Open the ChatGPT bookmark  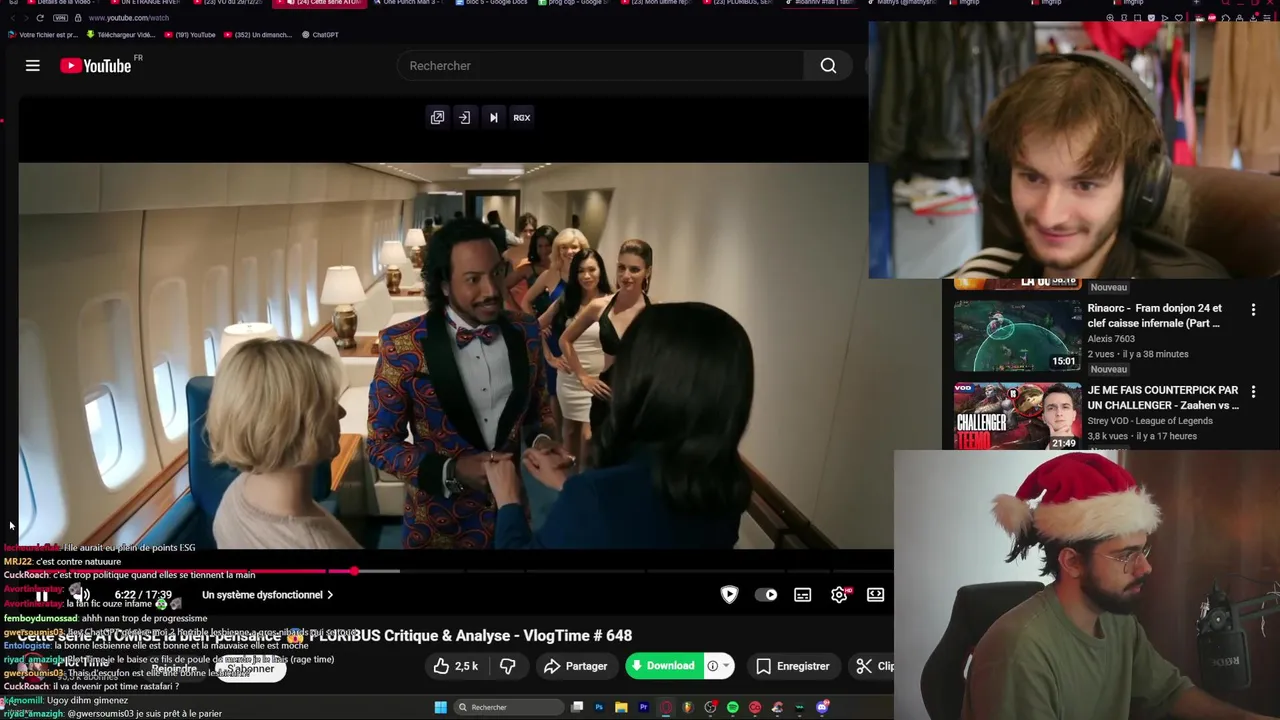[x=320, y=35]
